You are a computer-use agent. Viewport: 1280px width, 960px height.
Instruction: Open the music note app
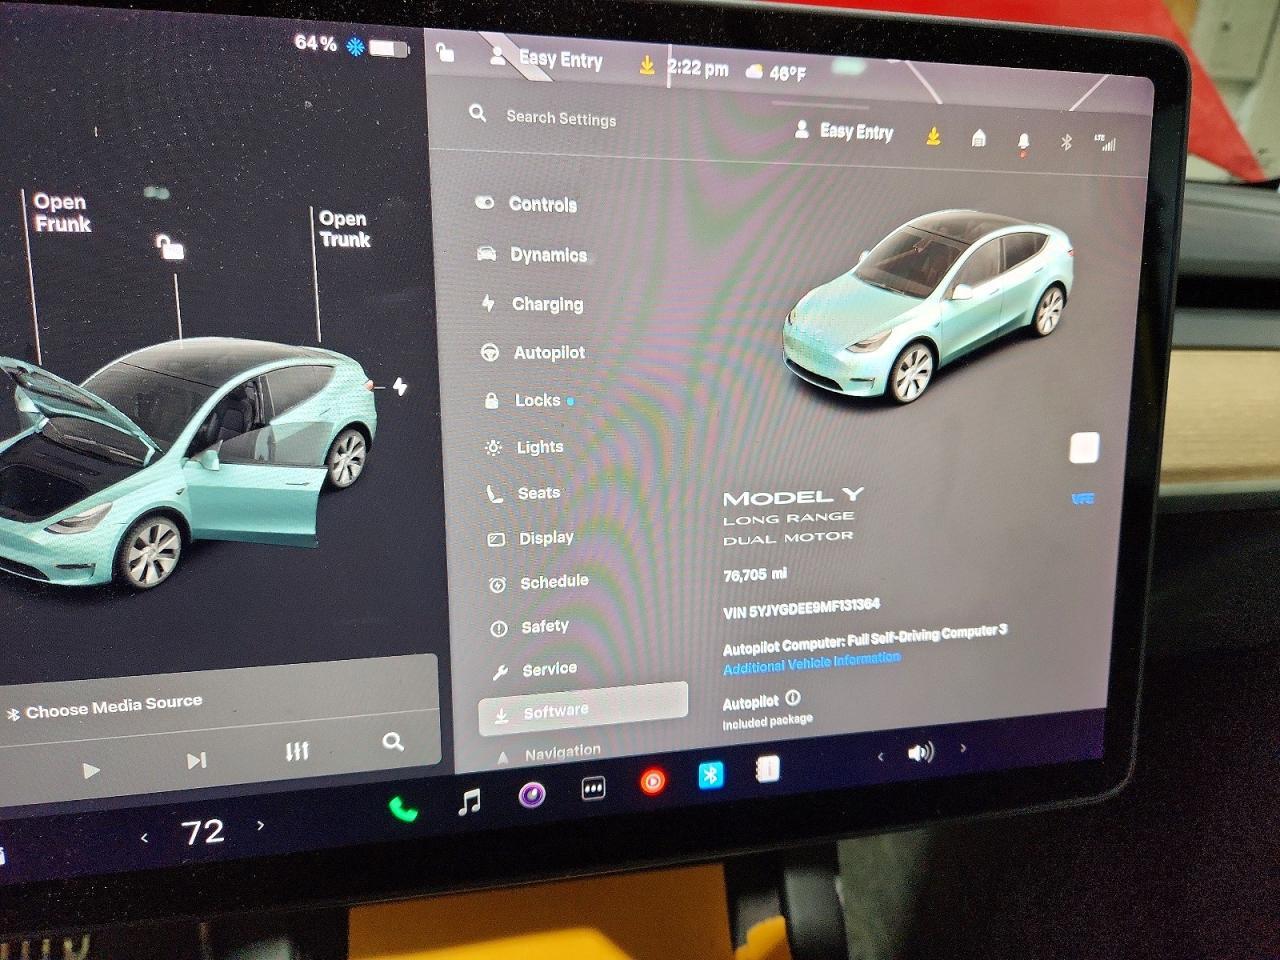[x=469, y=801]
